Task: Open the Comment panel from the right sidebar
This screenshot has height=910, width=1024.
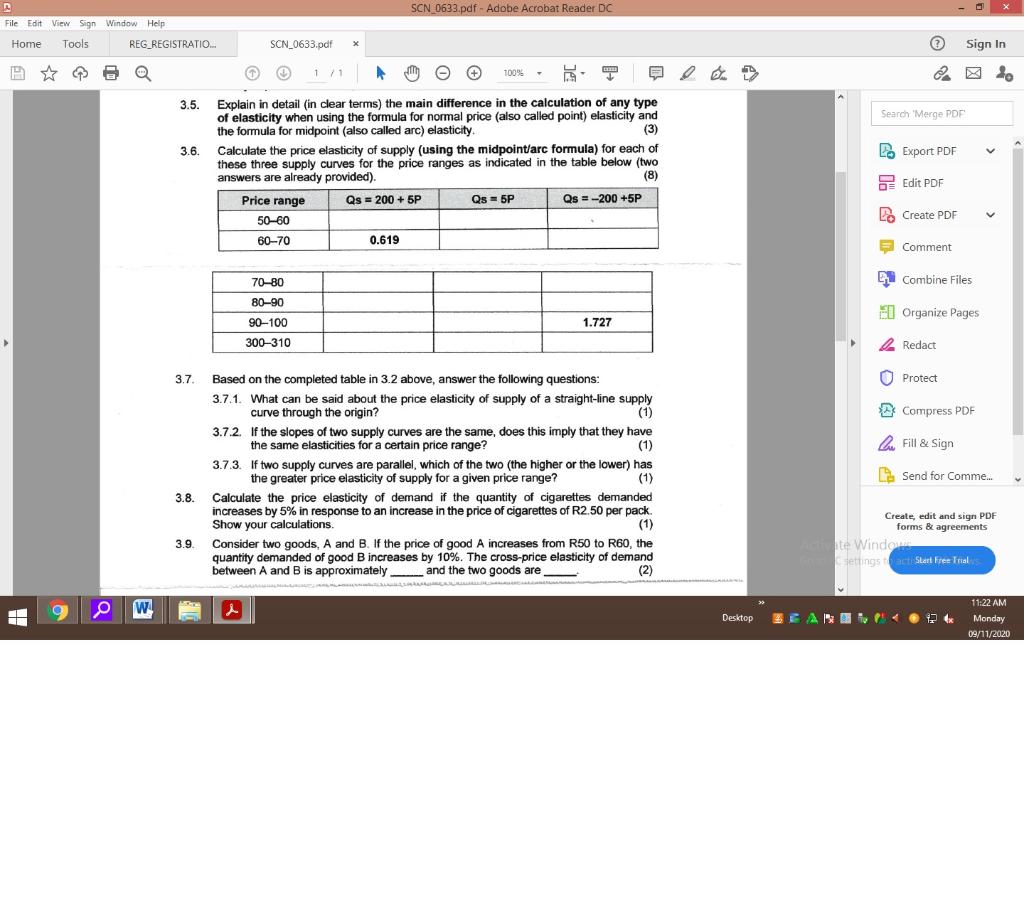Action: tap(927, 247)
